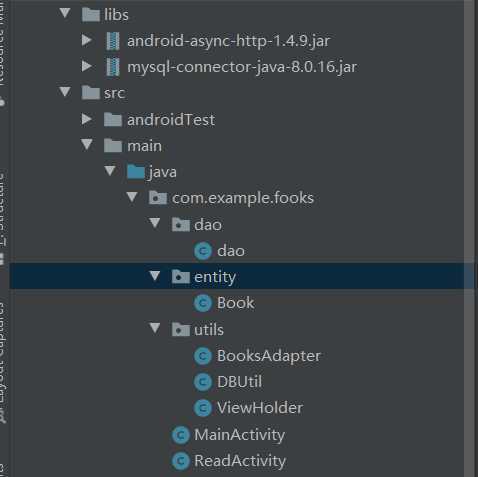Click the android-async-http jar archive icon
Viewport: 478px width, 477px height.
113,41
